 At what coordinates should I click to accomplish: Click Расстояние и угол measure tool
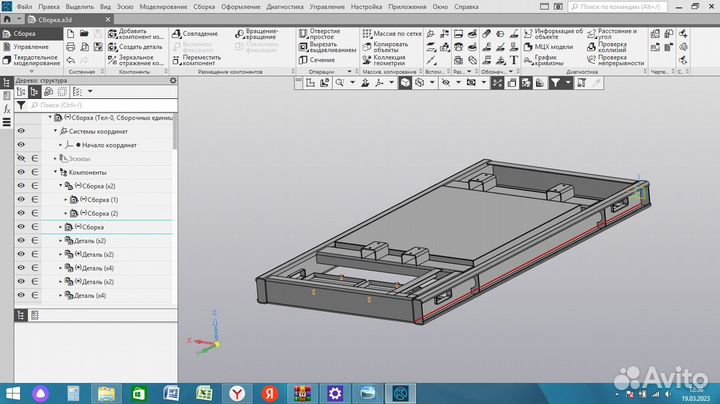(612, 34)
